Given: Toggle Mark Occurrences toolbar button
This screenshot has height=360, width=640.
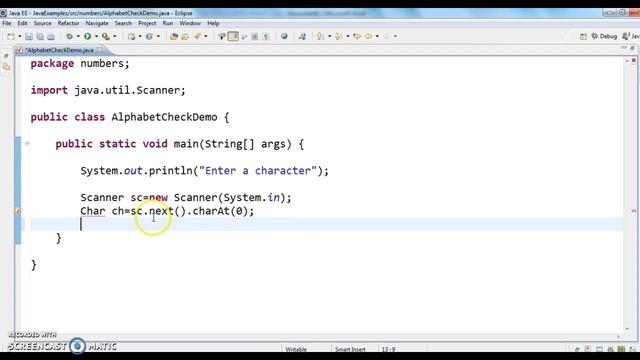Looking at the screenshot, I should [222, 37].
